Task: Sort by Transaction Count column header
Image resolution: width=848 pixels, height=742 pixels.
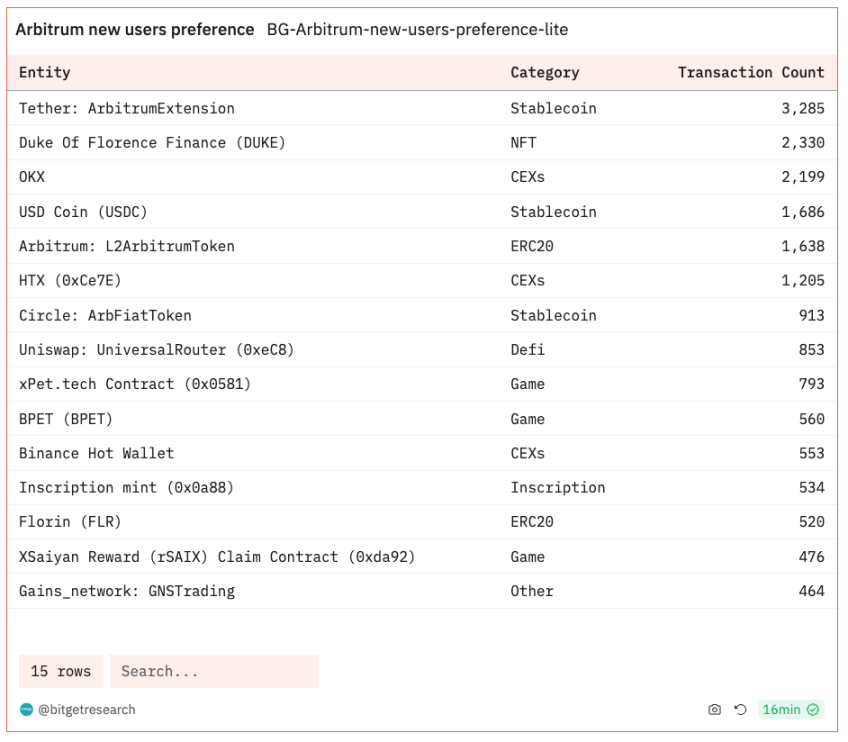Action: 750,72
